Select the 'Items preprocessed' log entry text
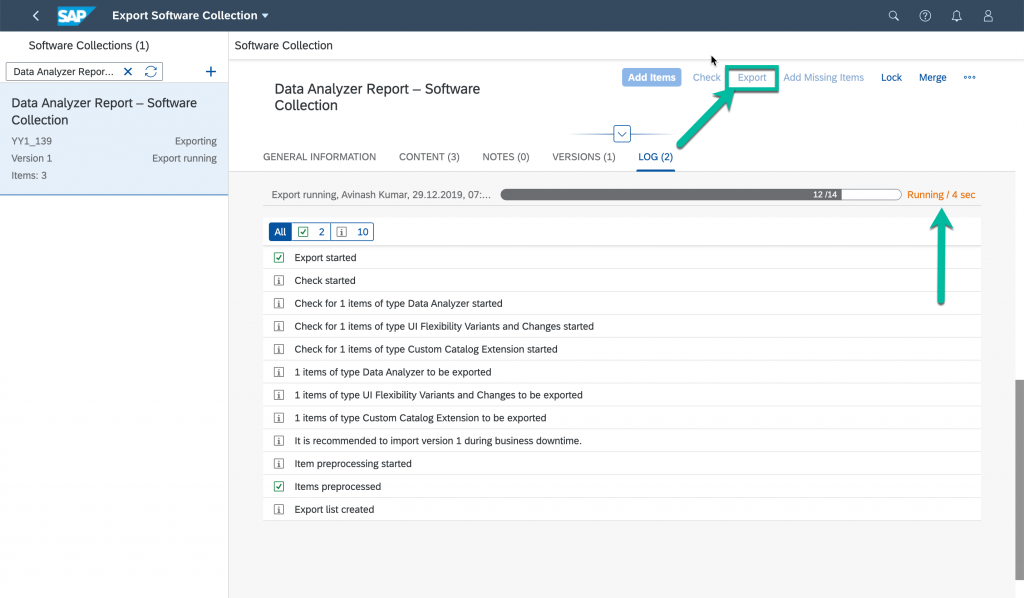Image resolution: width=1024 pixels, height=598 pixels. tap(337, 486)
